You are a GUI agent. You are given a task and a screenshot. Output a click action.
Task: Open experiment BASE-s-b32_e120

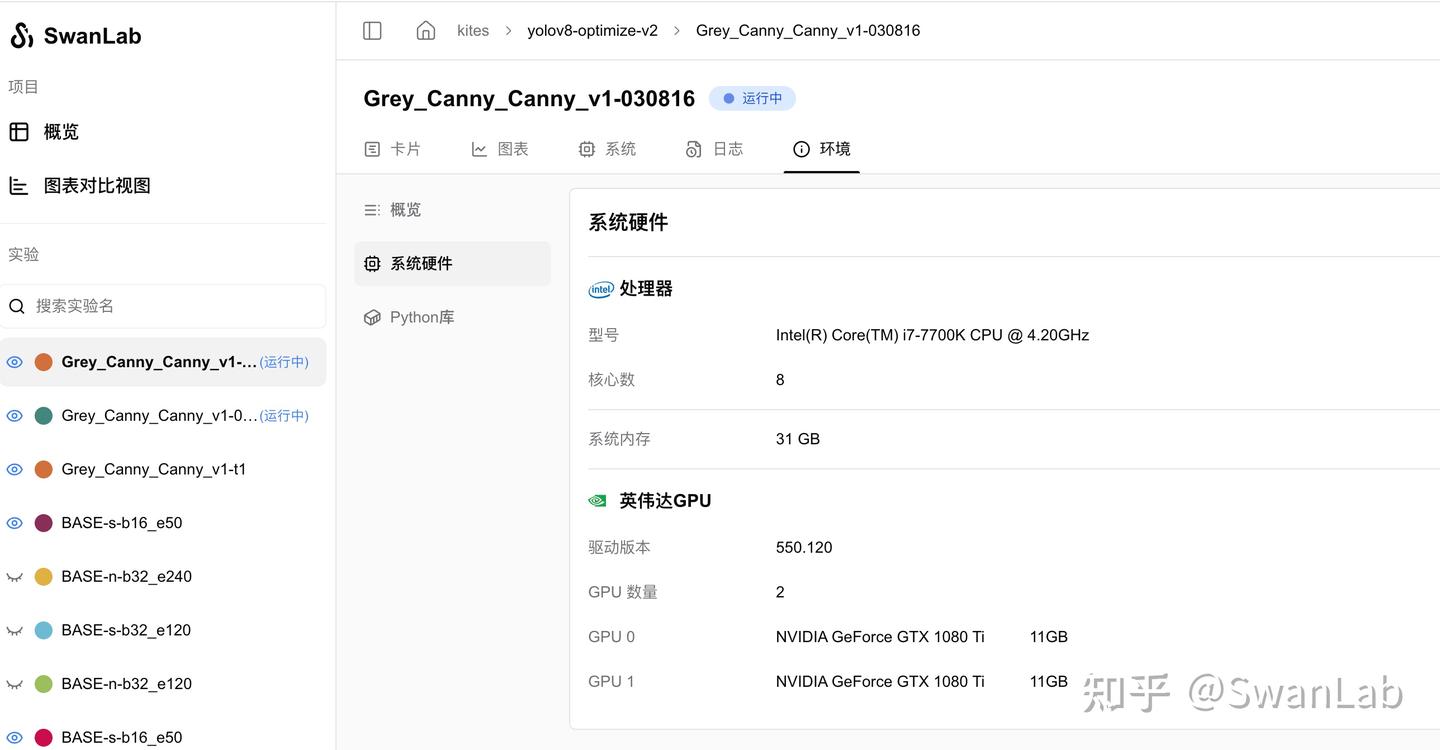[x=126, y=631]
